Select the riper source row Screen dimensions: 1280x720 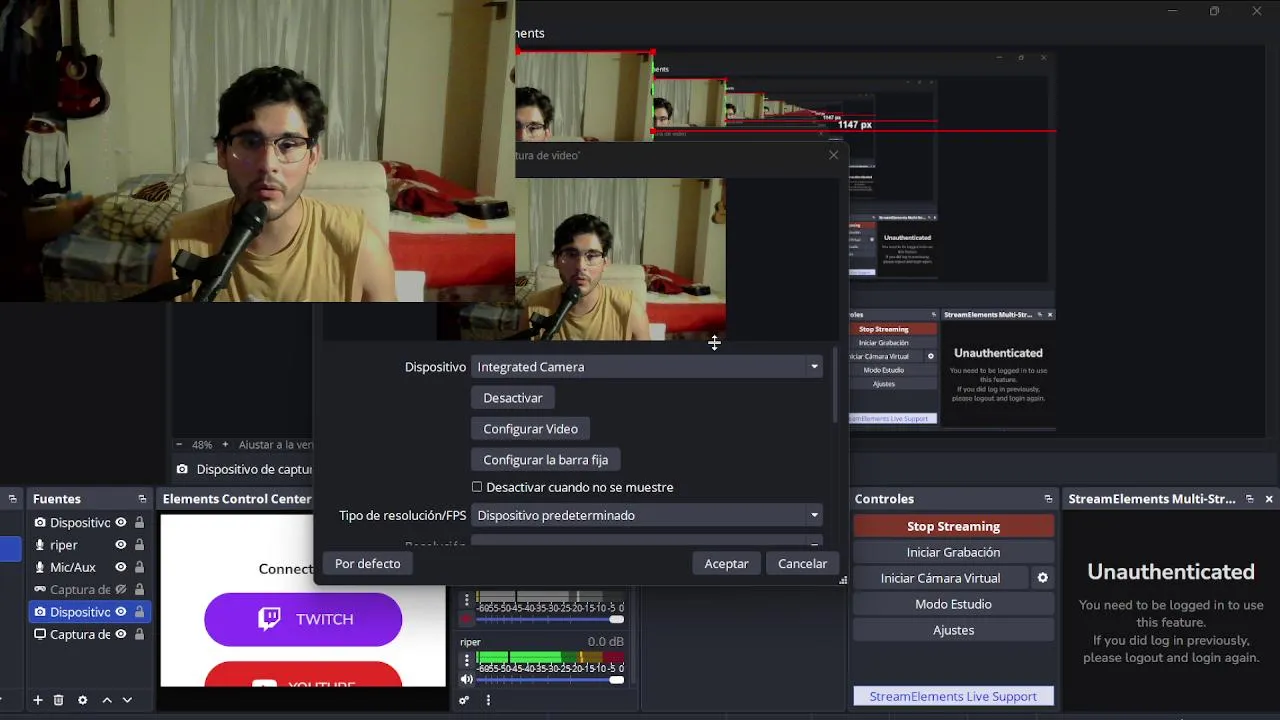88,545
